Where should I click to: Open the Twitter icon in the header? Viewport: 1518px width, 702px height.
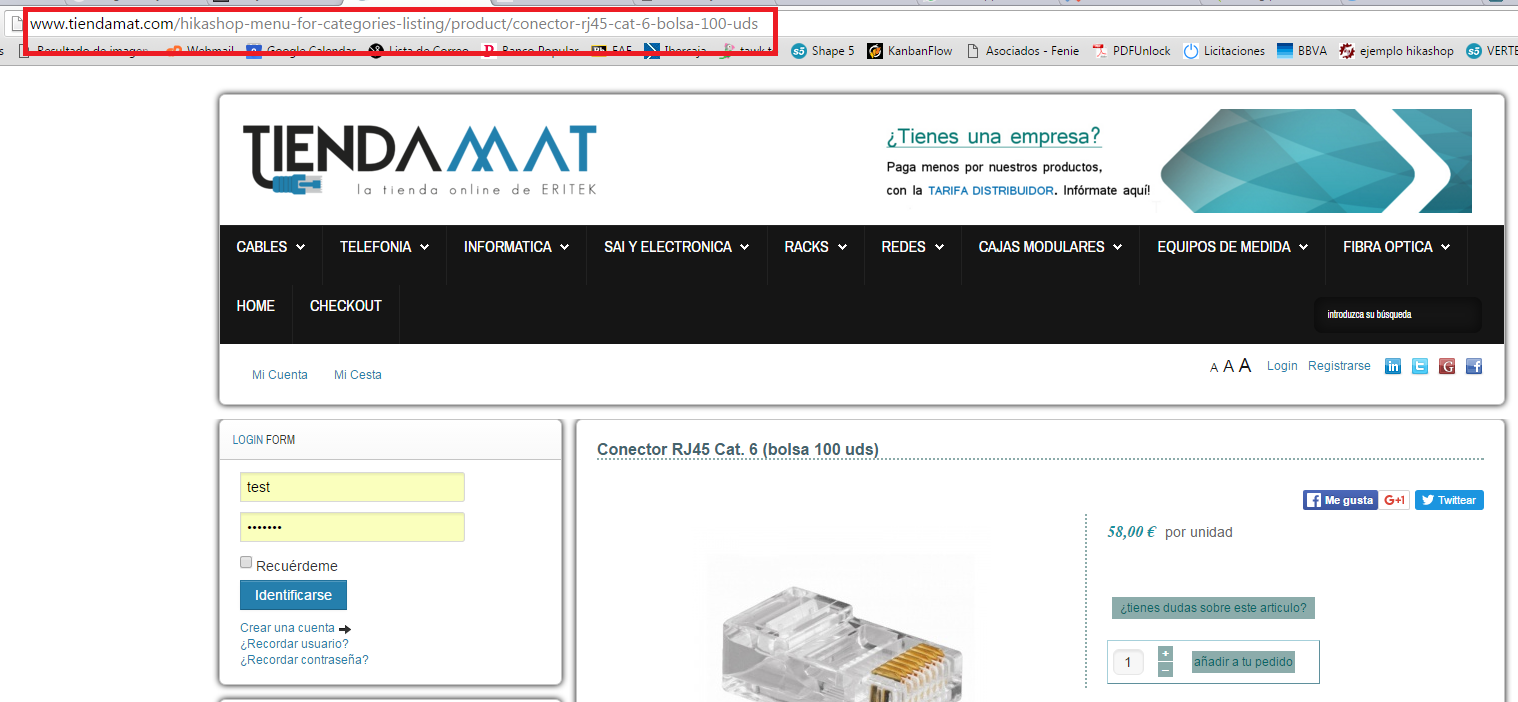click(1420, 366)
